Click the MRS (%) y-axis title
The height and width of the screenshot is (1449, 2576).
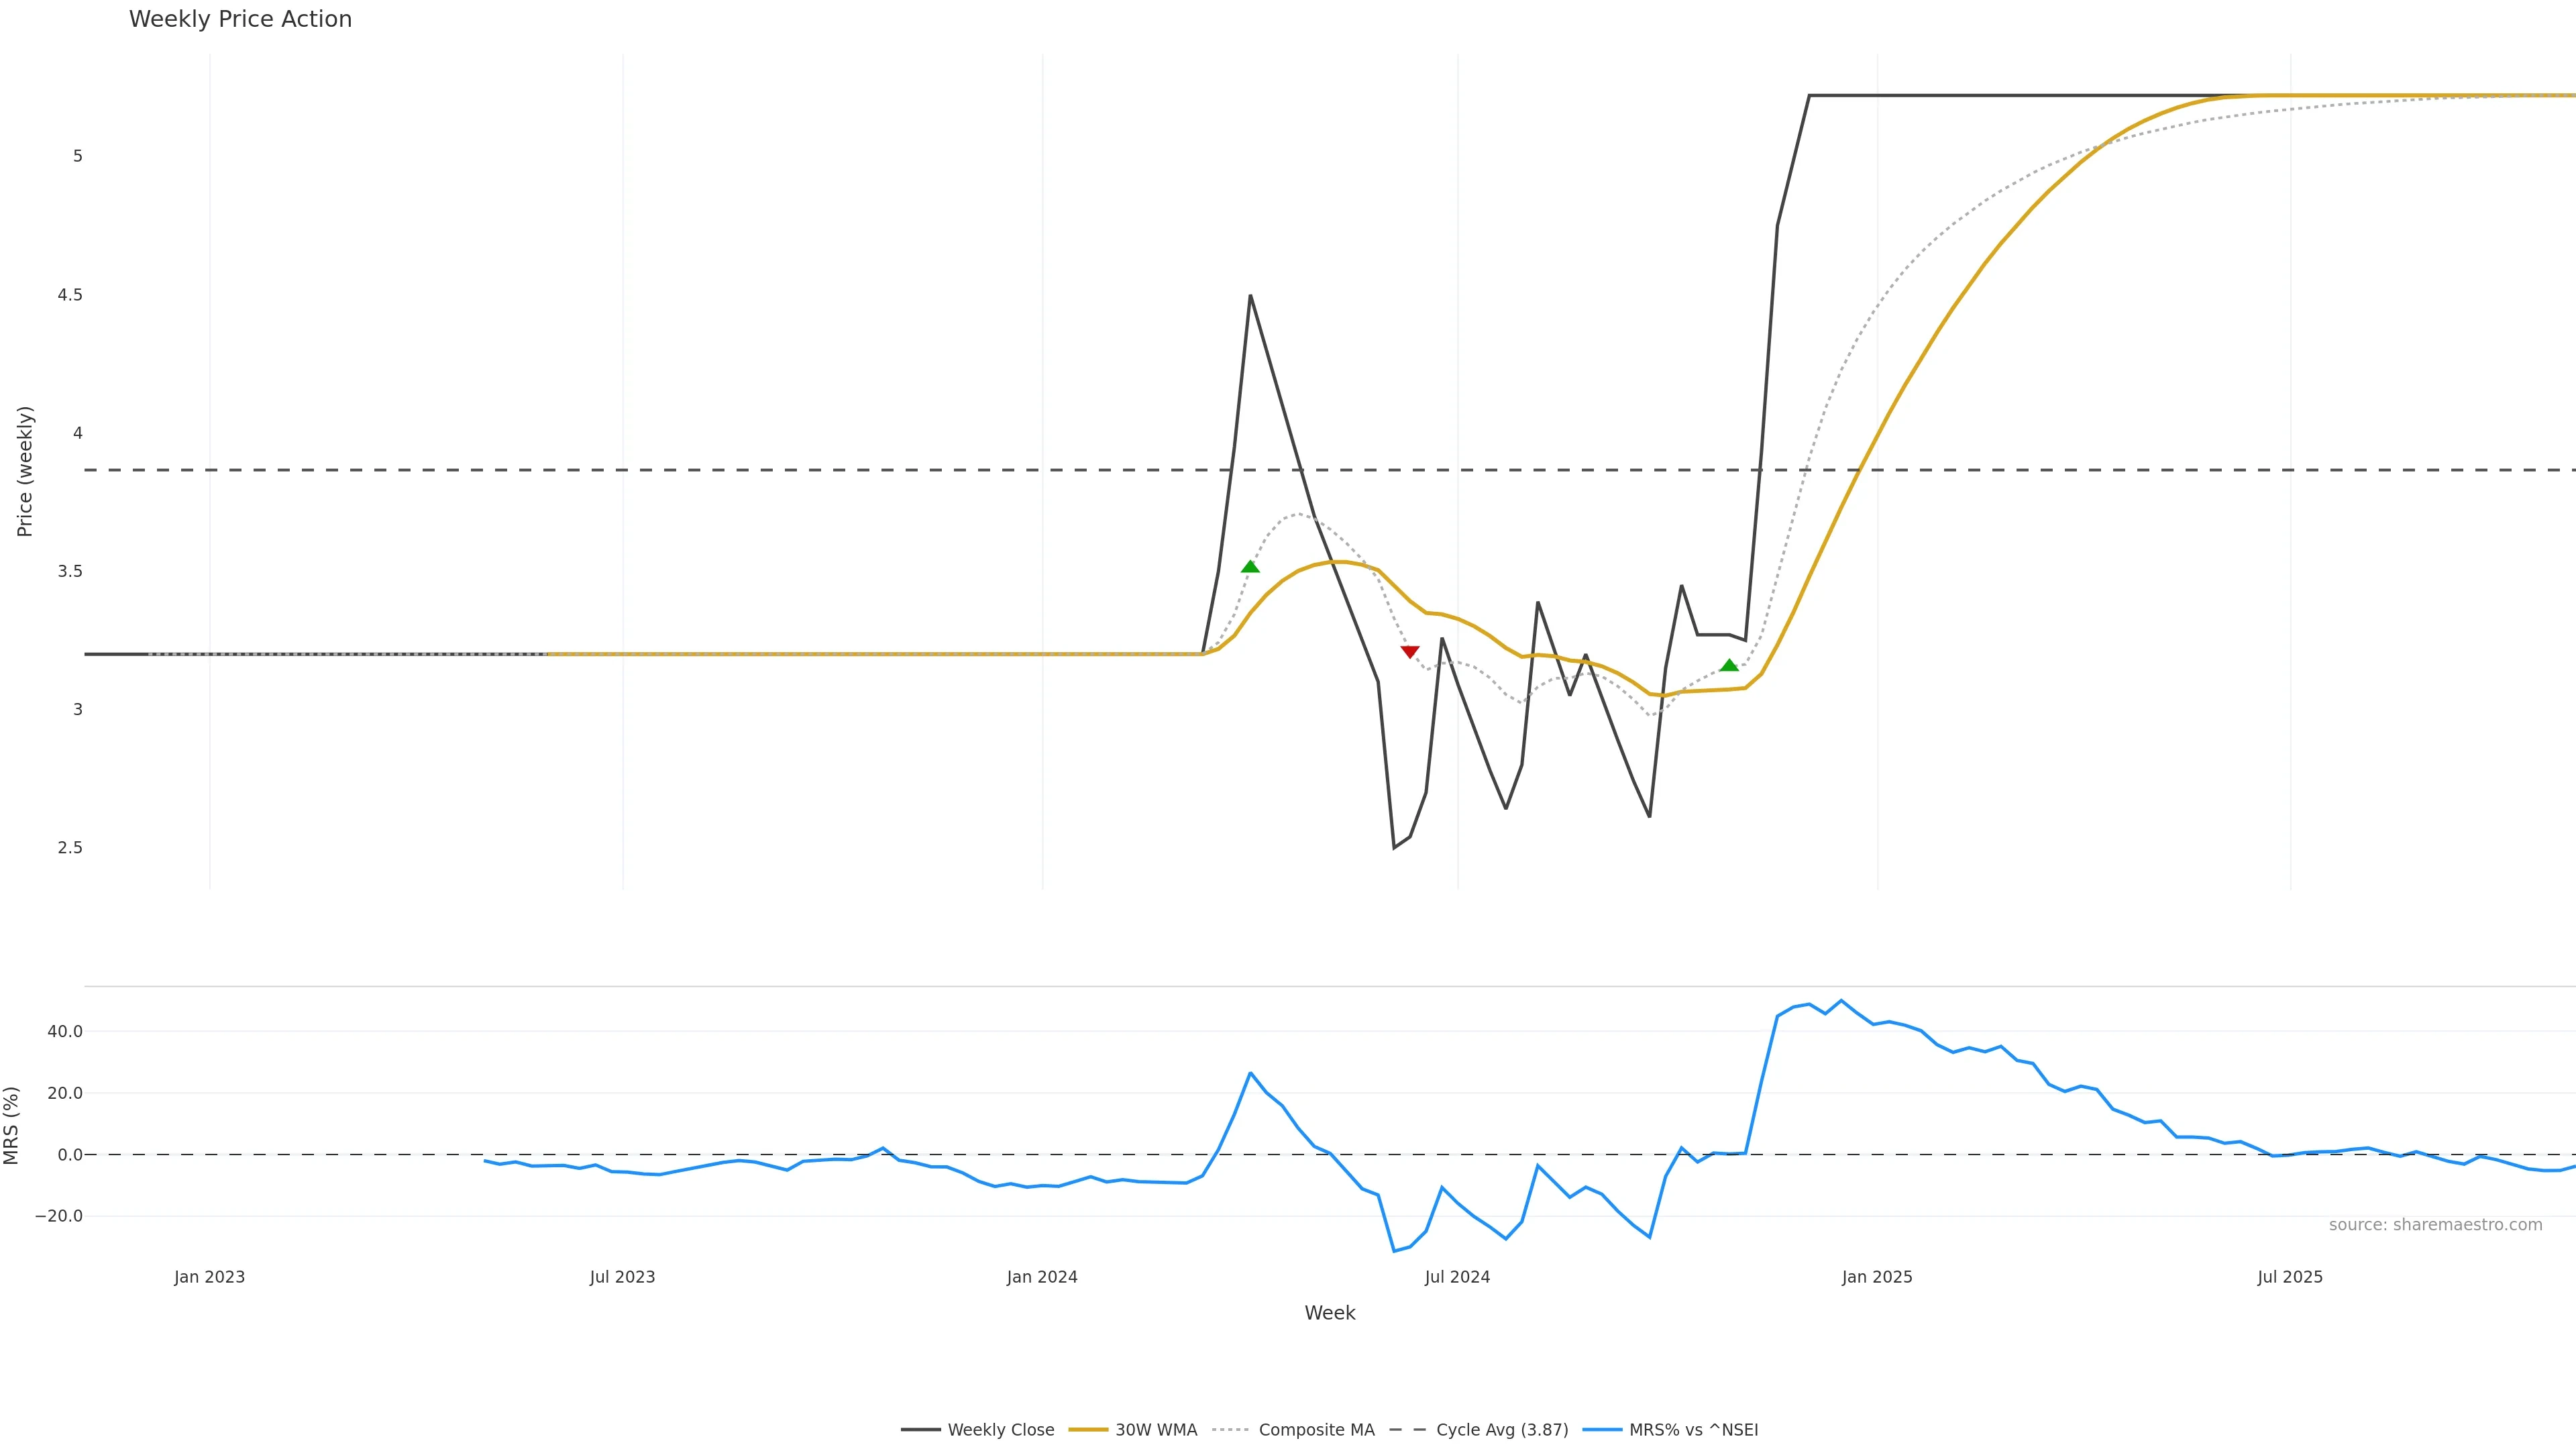pyautogui.click(x=11, y=1125)
